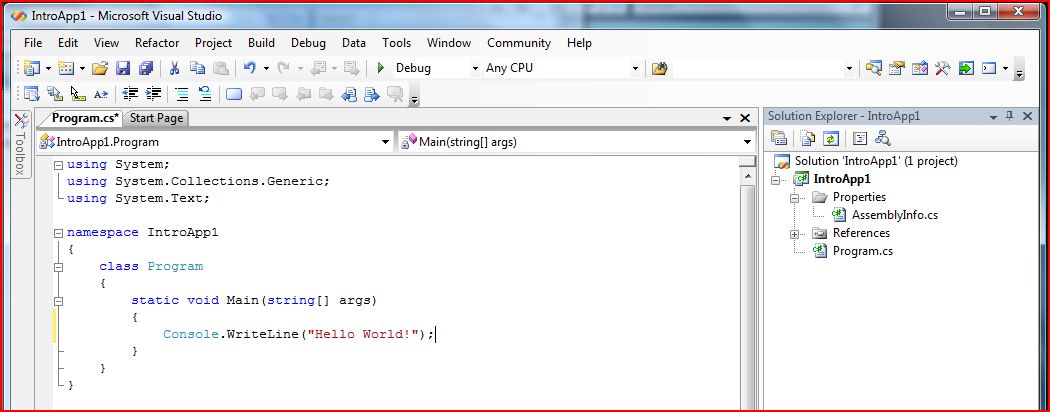Toggle Auto Hide pin on Solution Explorer

click(1010, 116)
